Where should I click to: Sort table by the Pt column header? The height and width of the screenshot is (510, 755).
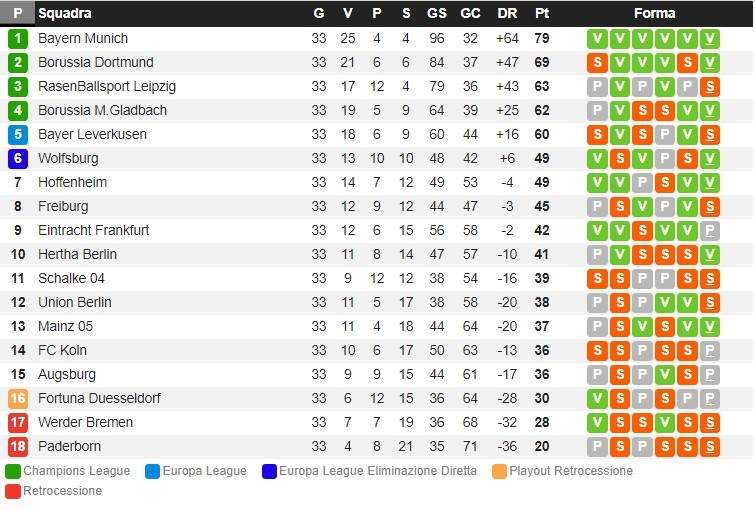tap(542, 14)
